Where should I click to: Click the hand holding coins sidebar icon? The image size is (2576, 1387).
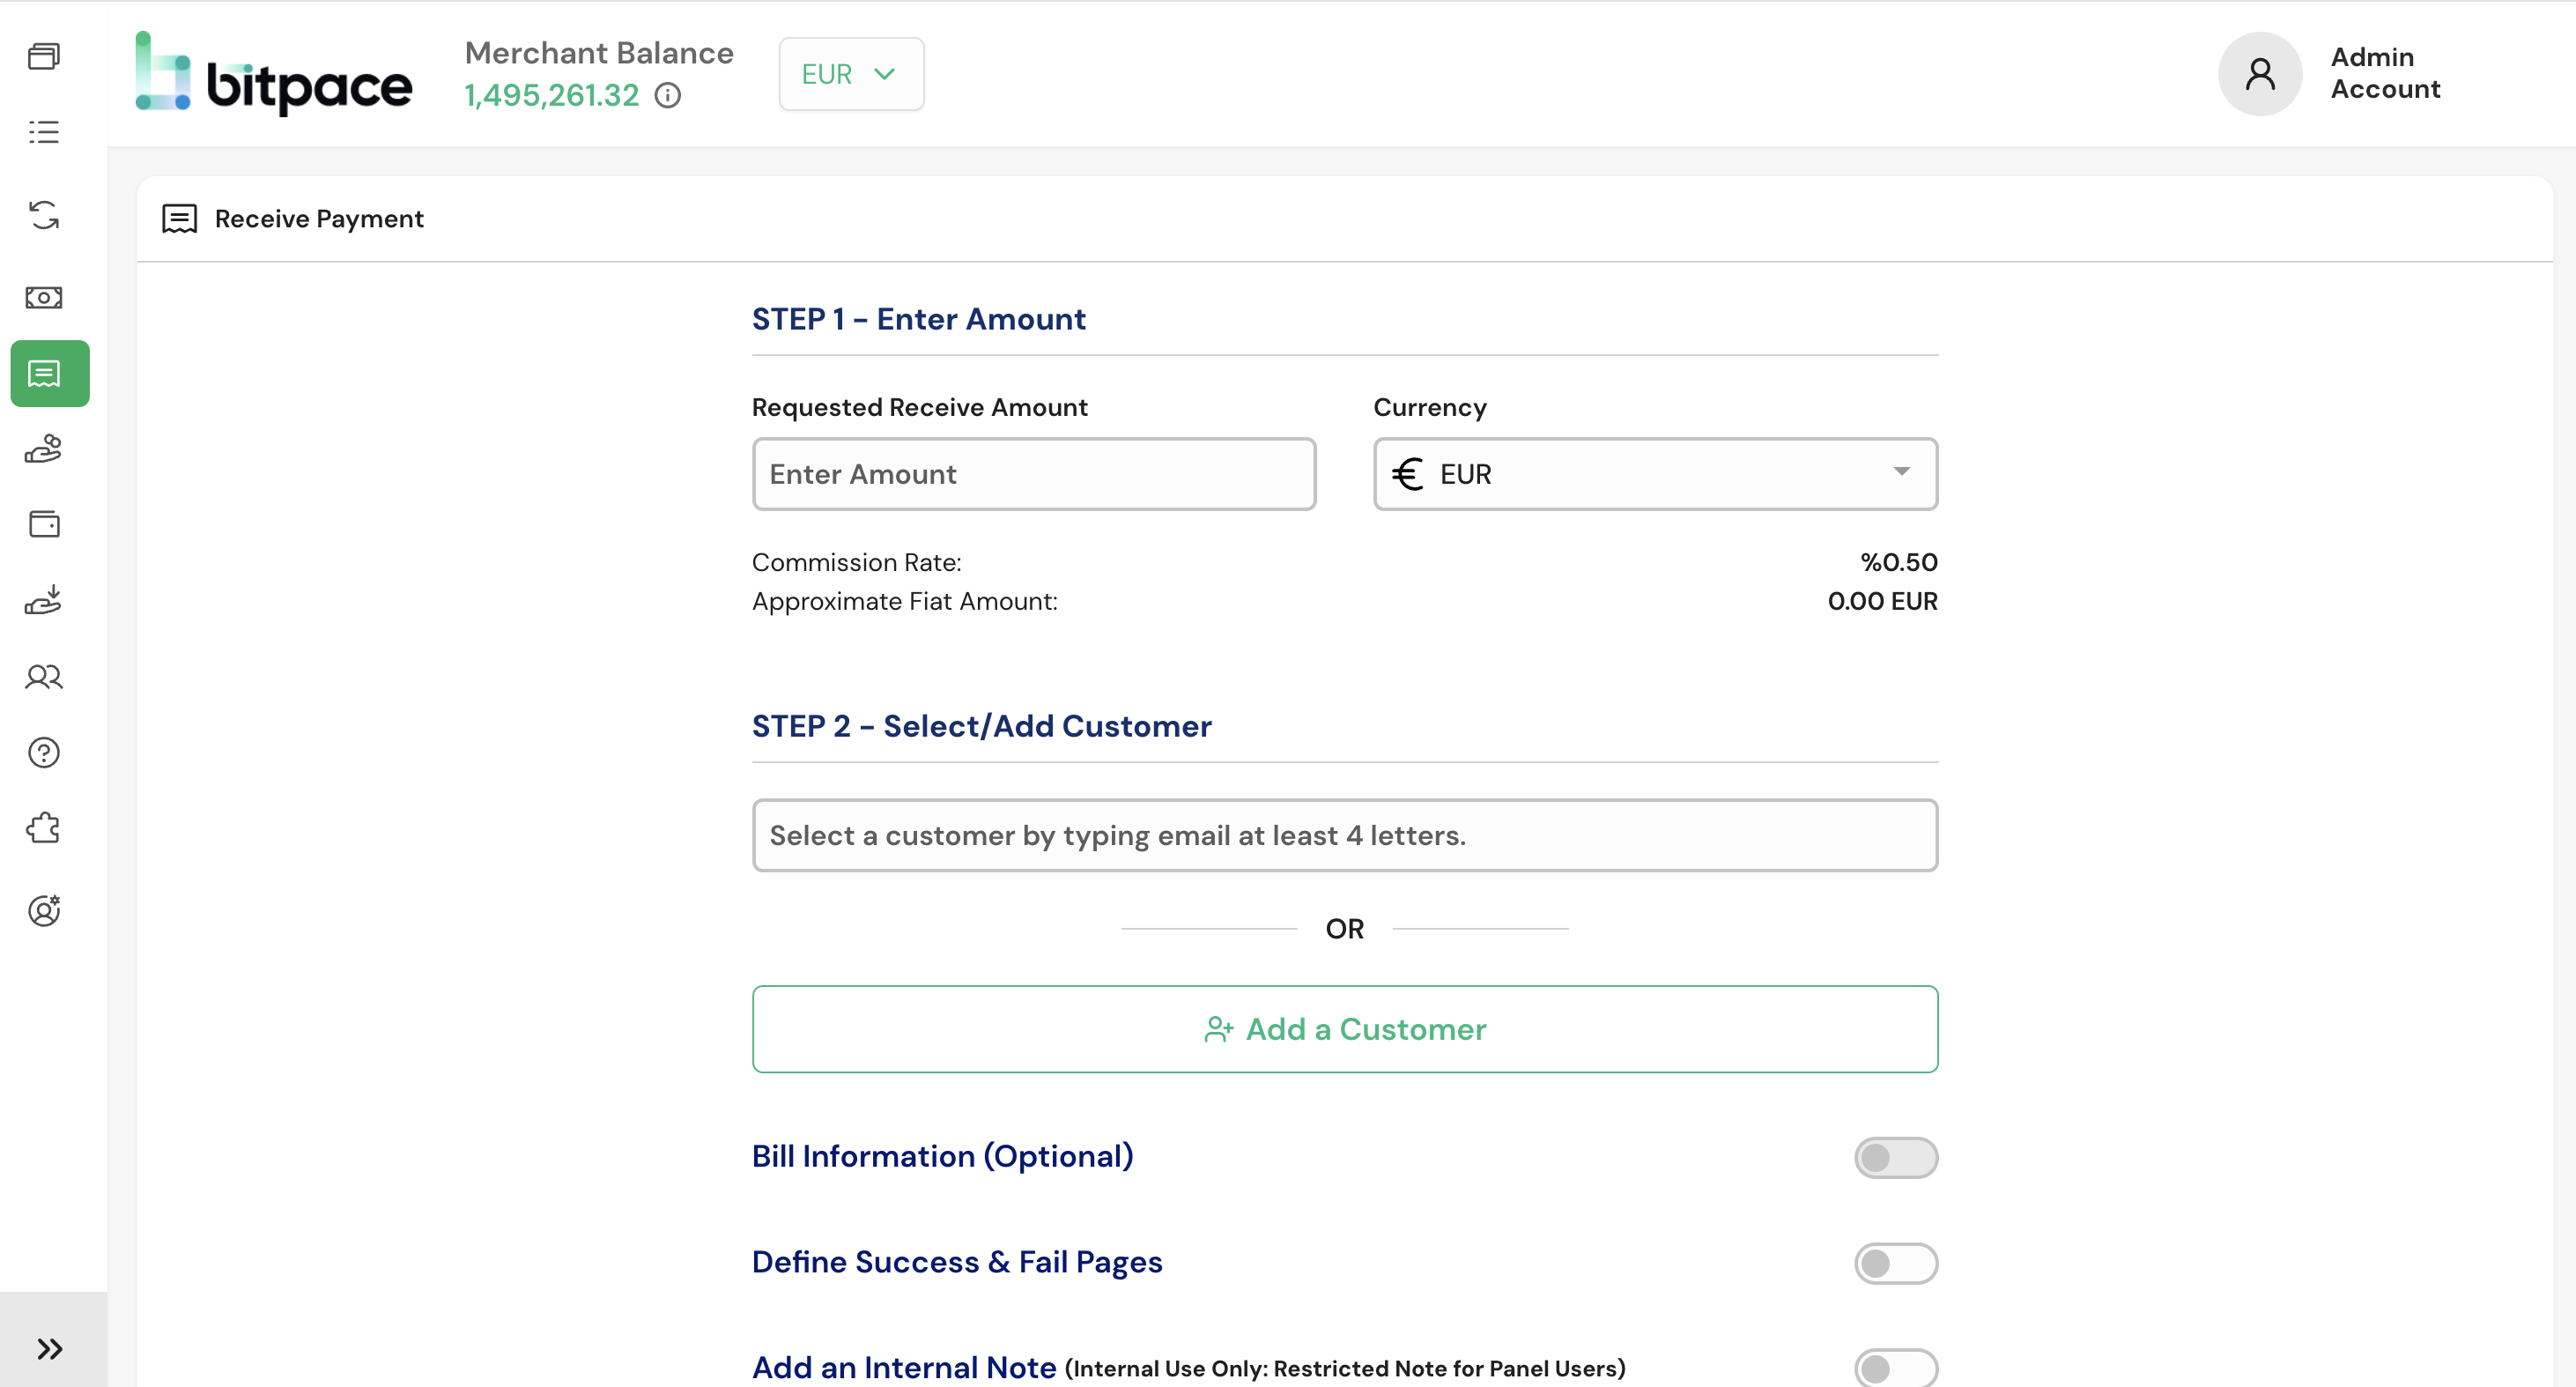coord(44,449)
